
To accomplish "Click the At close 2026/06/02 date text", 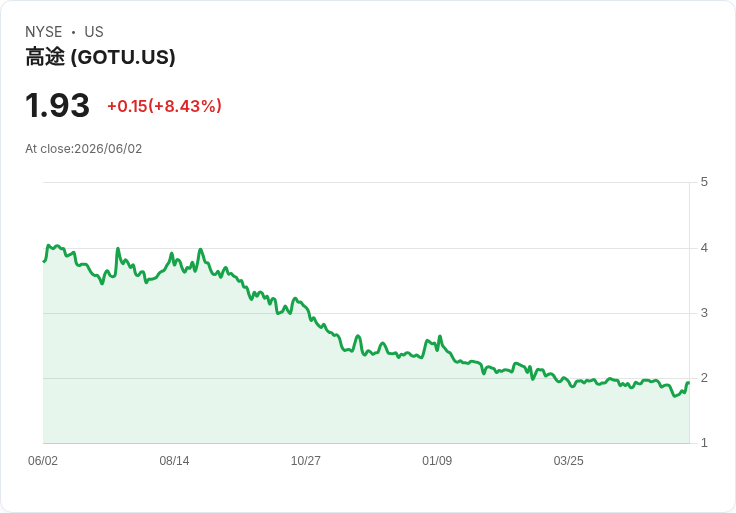I will [84, 149].
